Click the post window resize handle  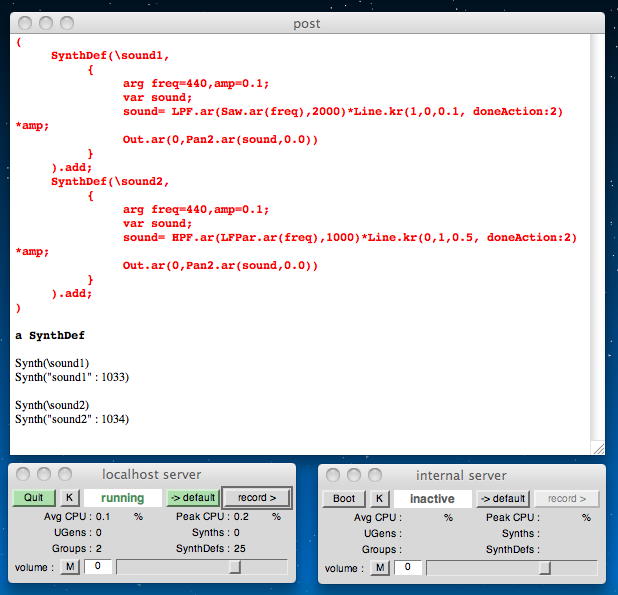click(598, 448)
